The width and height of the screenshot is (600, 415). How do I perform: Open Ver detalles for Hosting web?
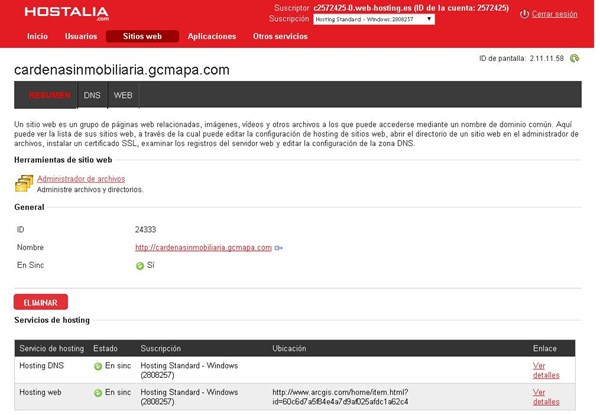pos(546,397)
